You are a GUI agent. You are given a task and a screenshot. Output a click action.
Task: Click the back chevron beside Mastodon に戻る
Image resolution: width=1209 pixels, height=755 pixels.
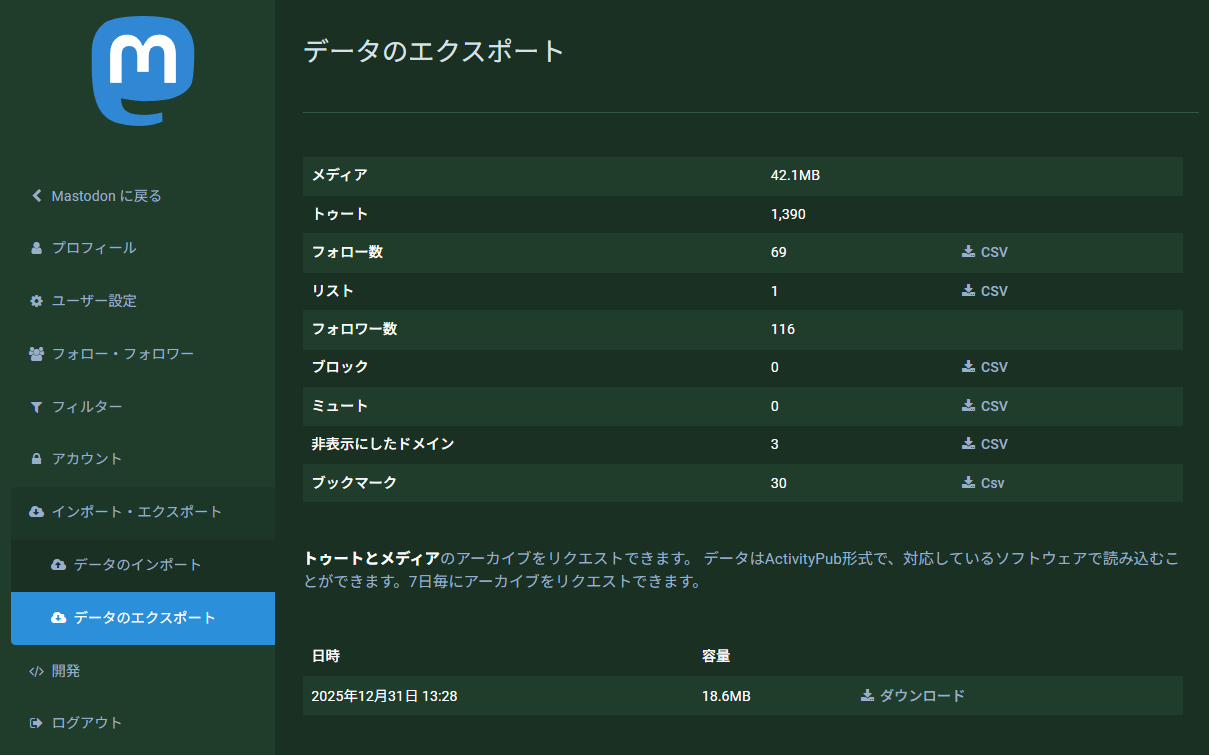pyautogui.click(x=37, y=196)
